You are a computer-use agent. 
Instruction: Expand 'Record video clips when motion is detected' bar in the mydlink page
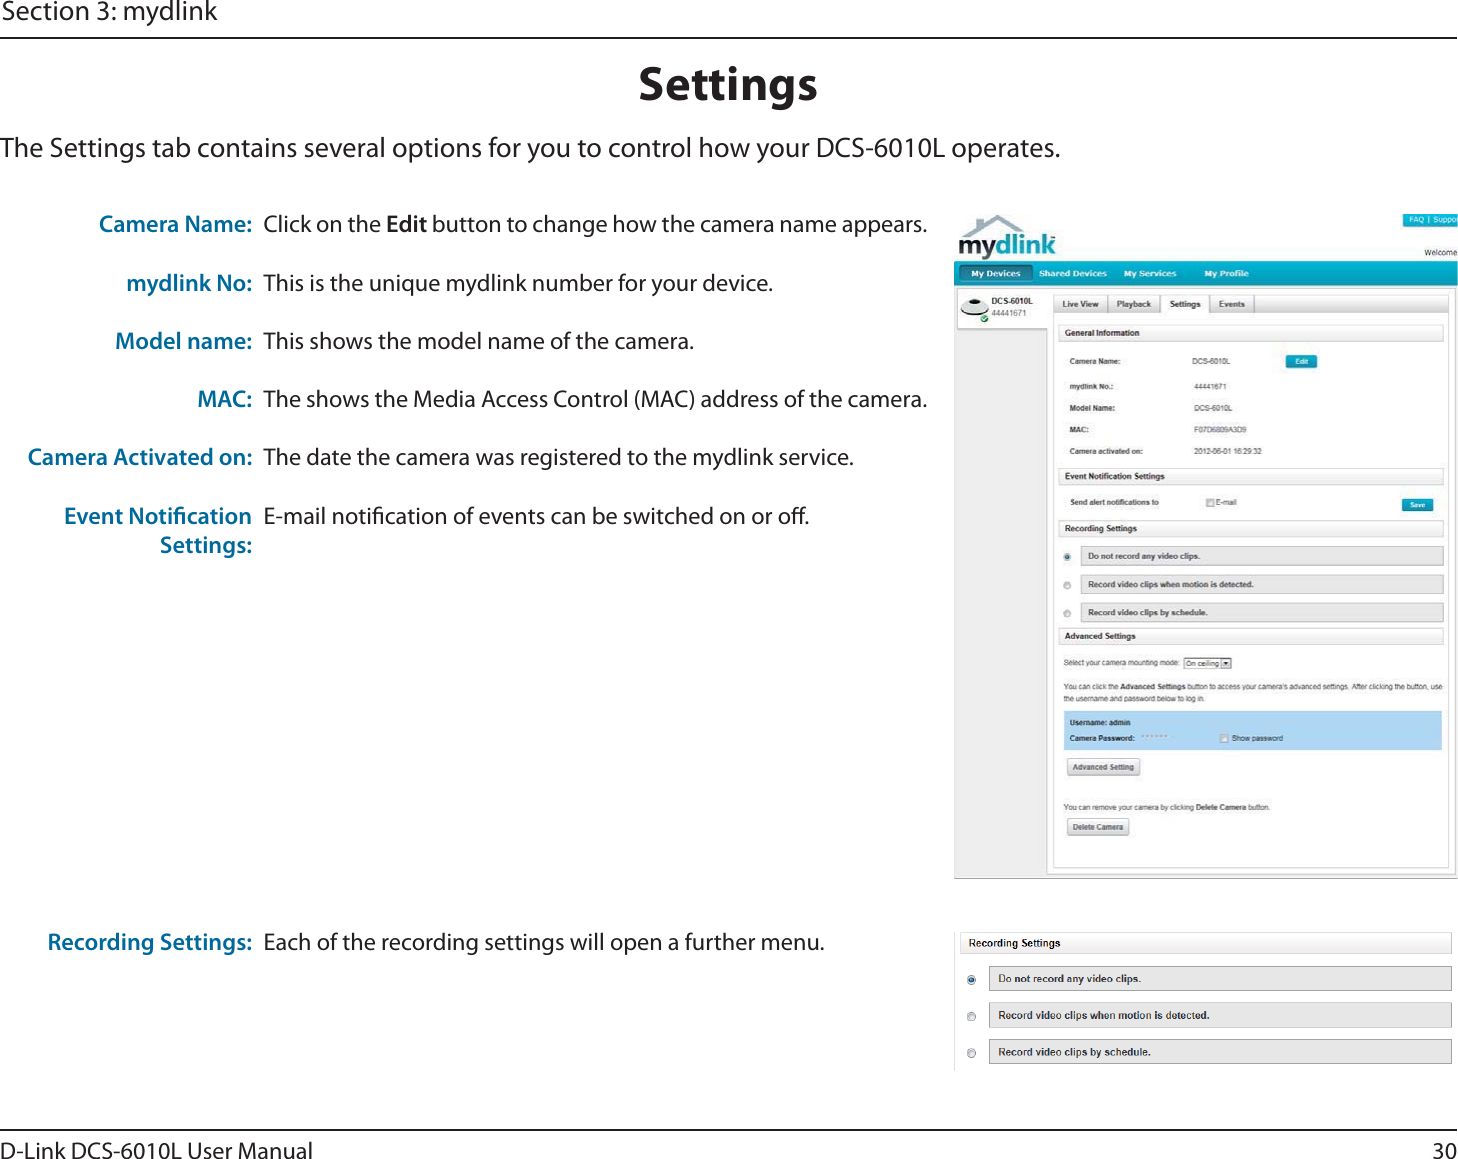(x=1262, y=584)
